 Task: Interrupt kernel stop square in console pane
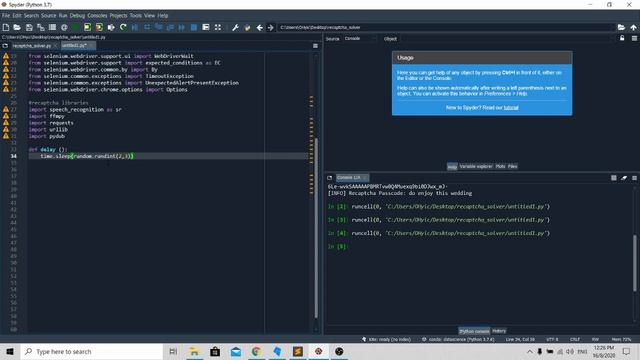(613, 178)
